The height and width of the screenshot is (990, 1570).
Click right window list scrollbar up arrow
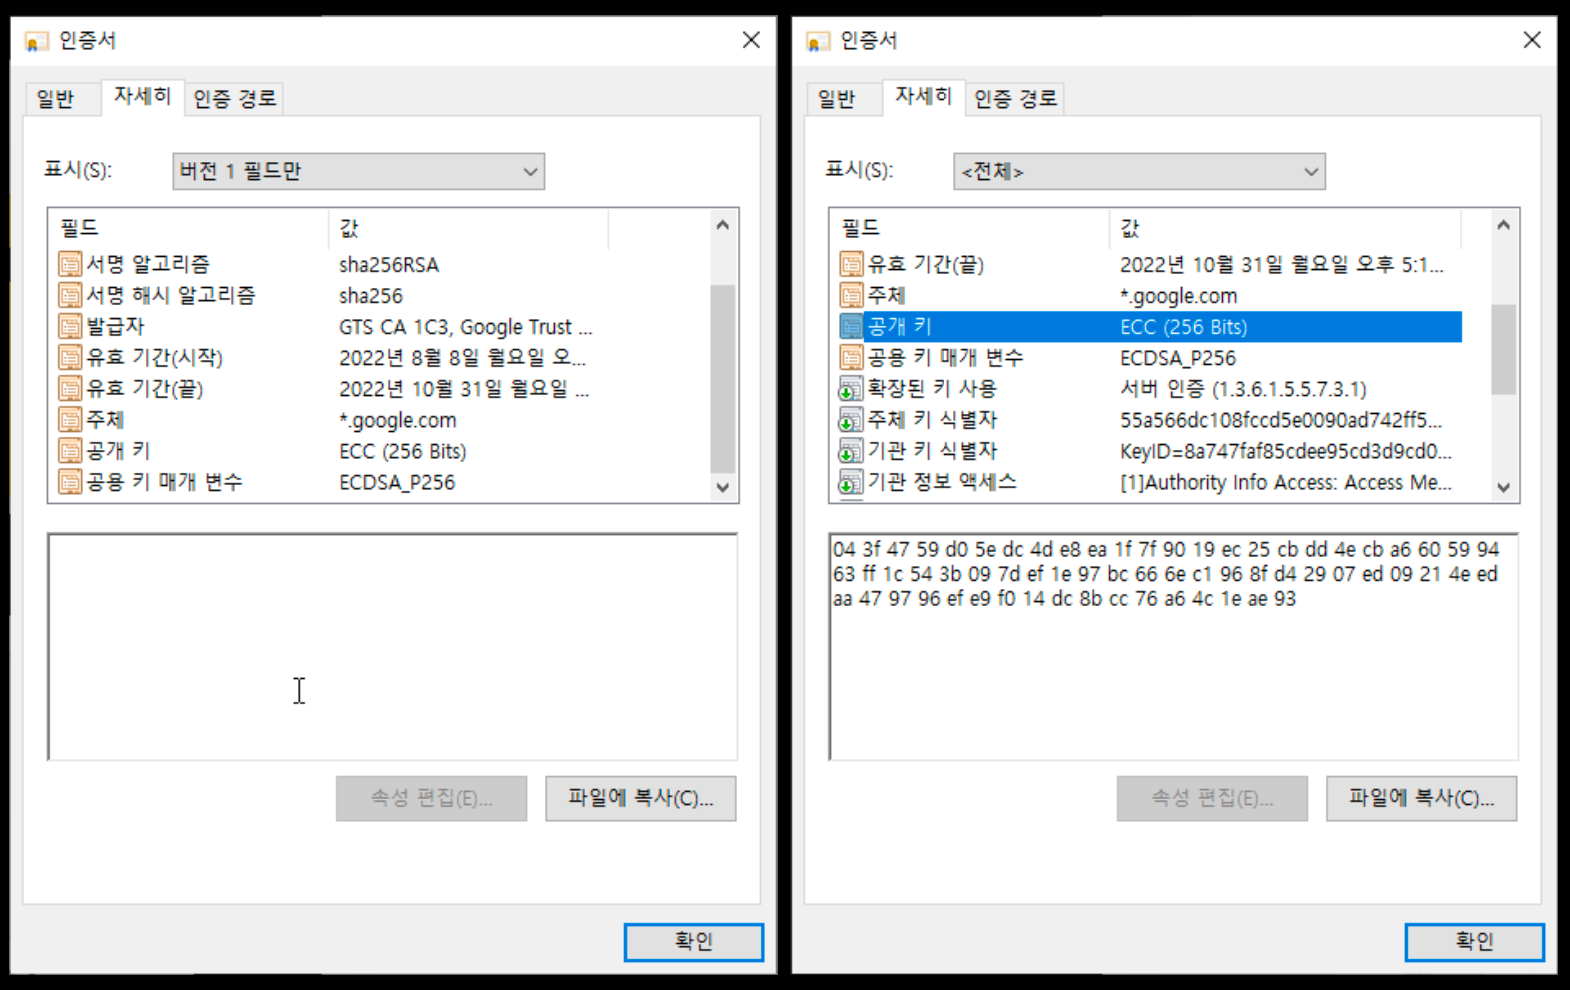point(1503,225)
